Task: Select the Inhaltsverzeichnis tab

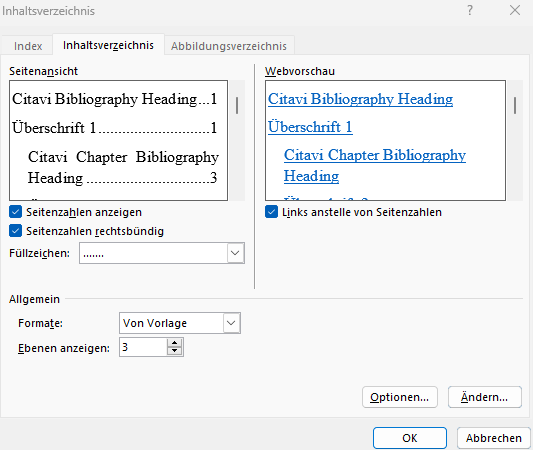Action: coord(108,45)
